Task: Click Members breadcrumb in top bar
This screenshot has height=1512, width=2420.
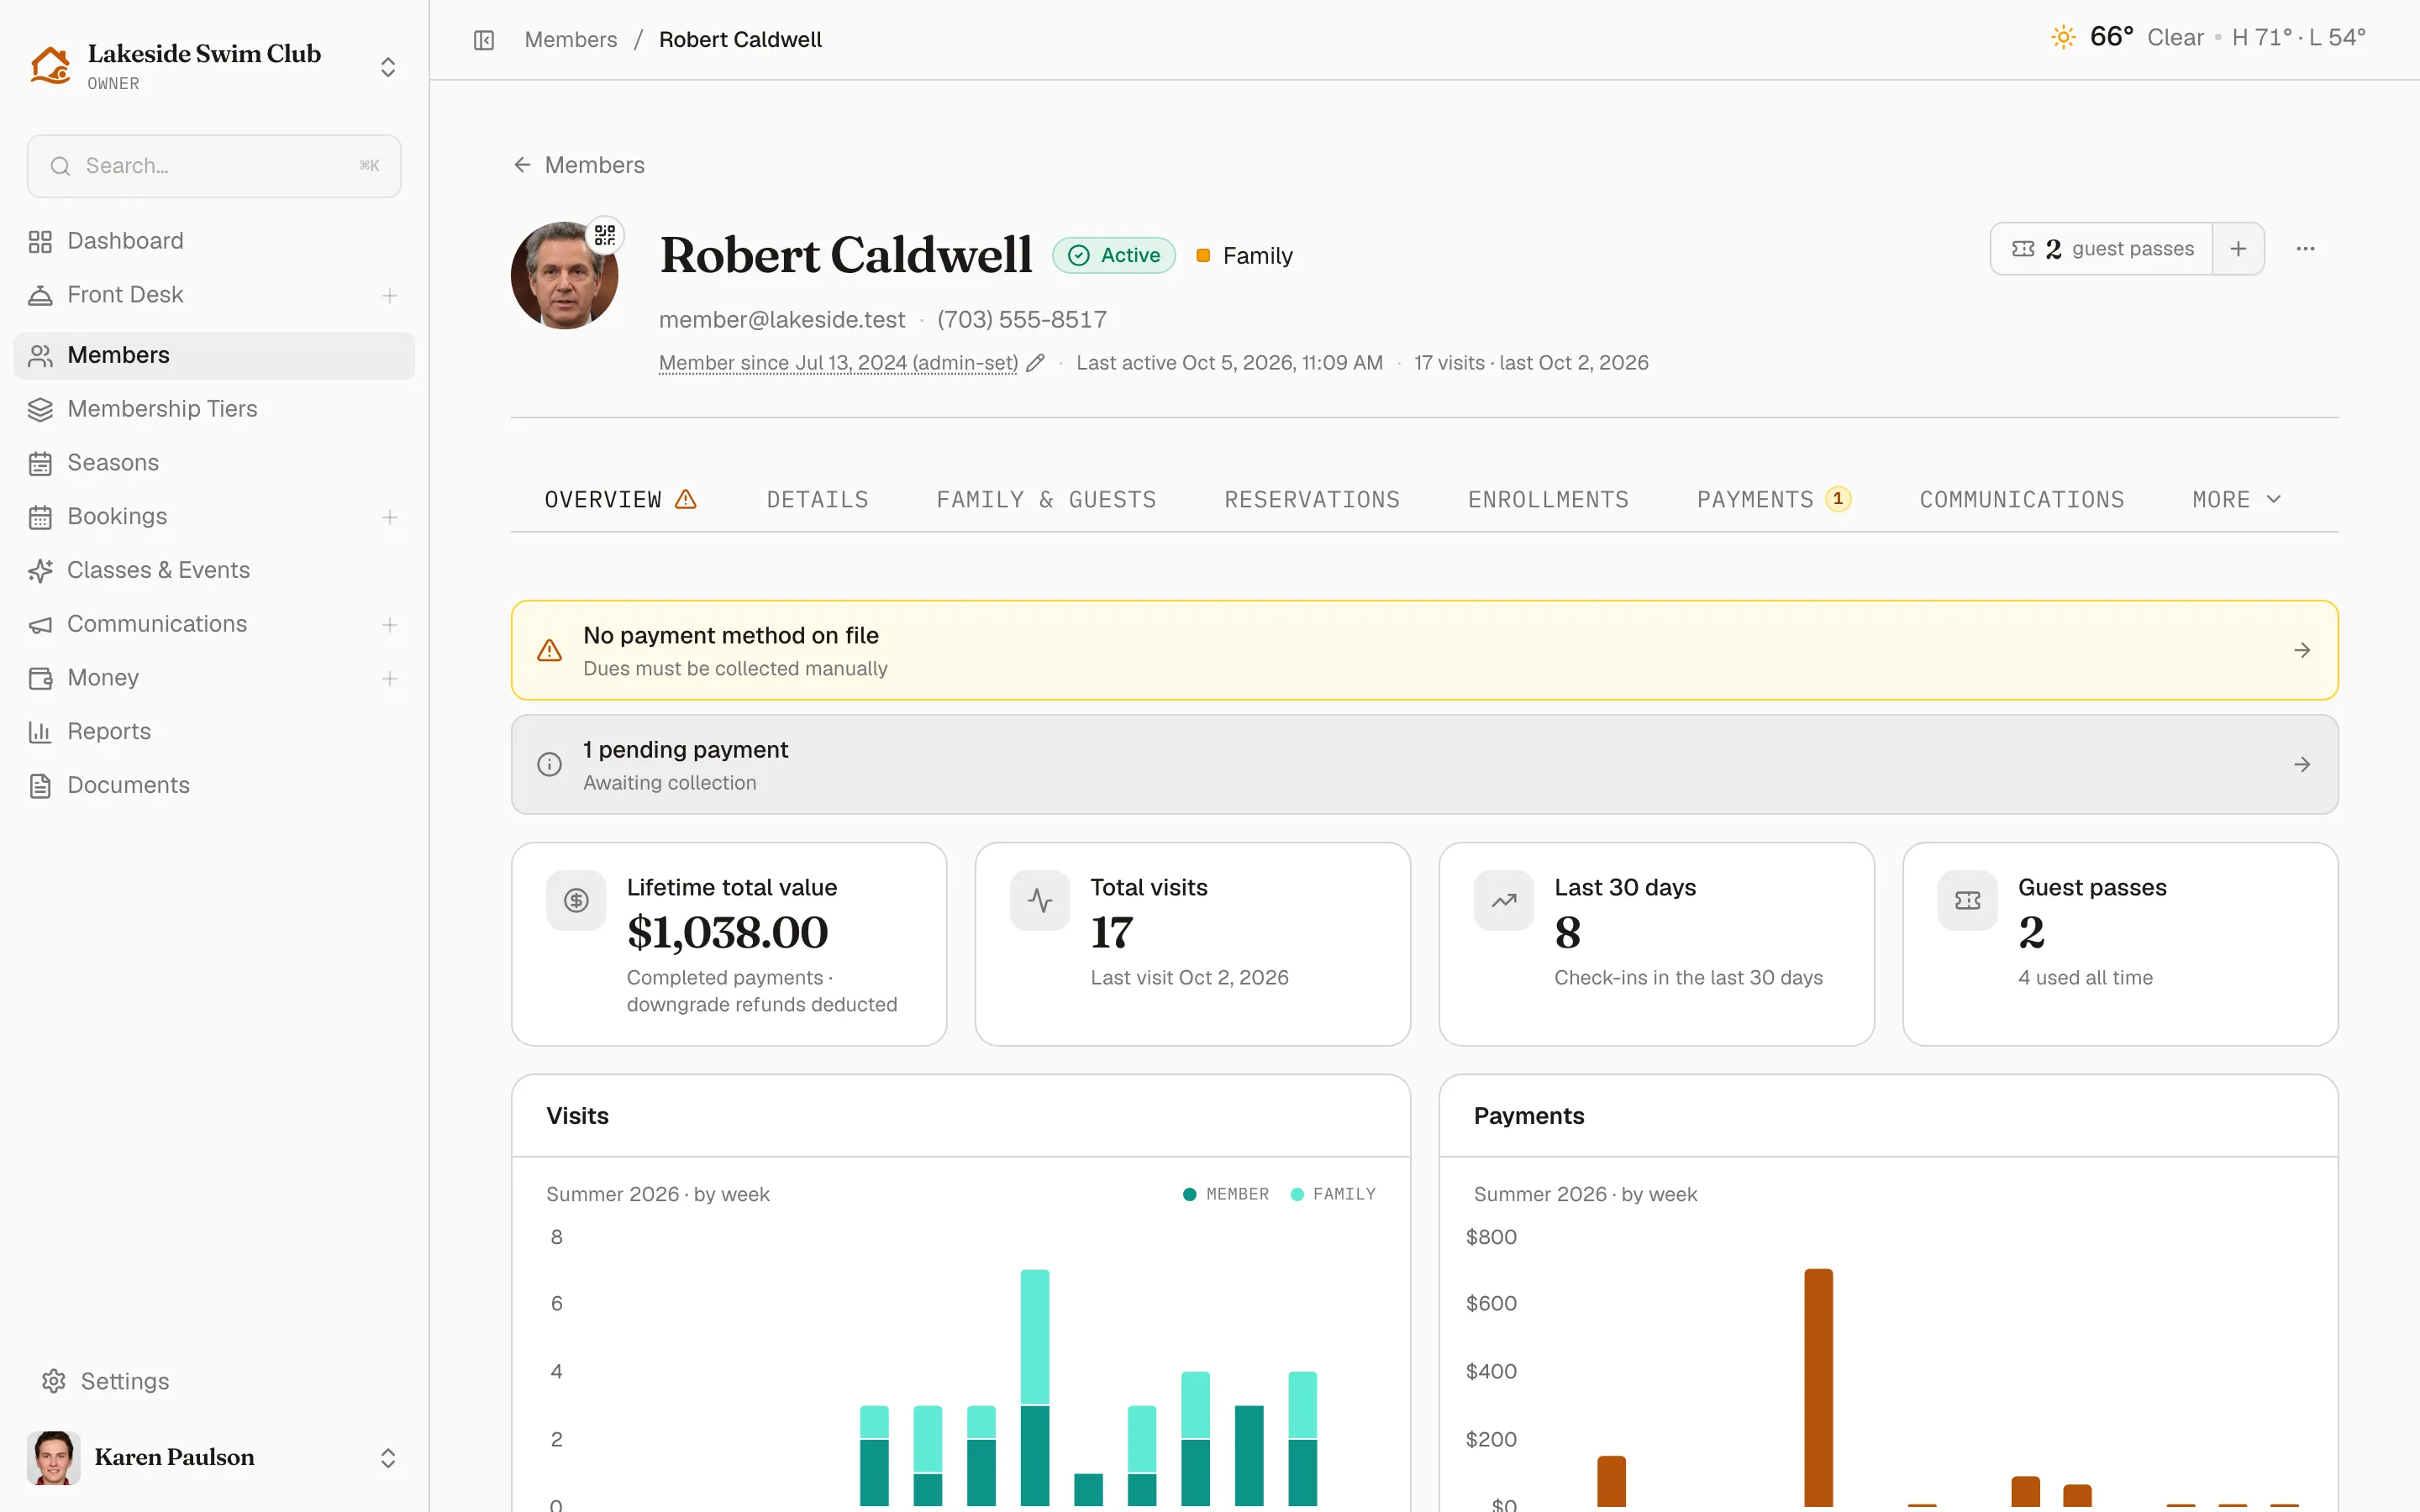Action: click(x=571, y=40)
